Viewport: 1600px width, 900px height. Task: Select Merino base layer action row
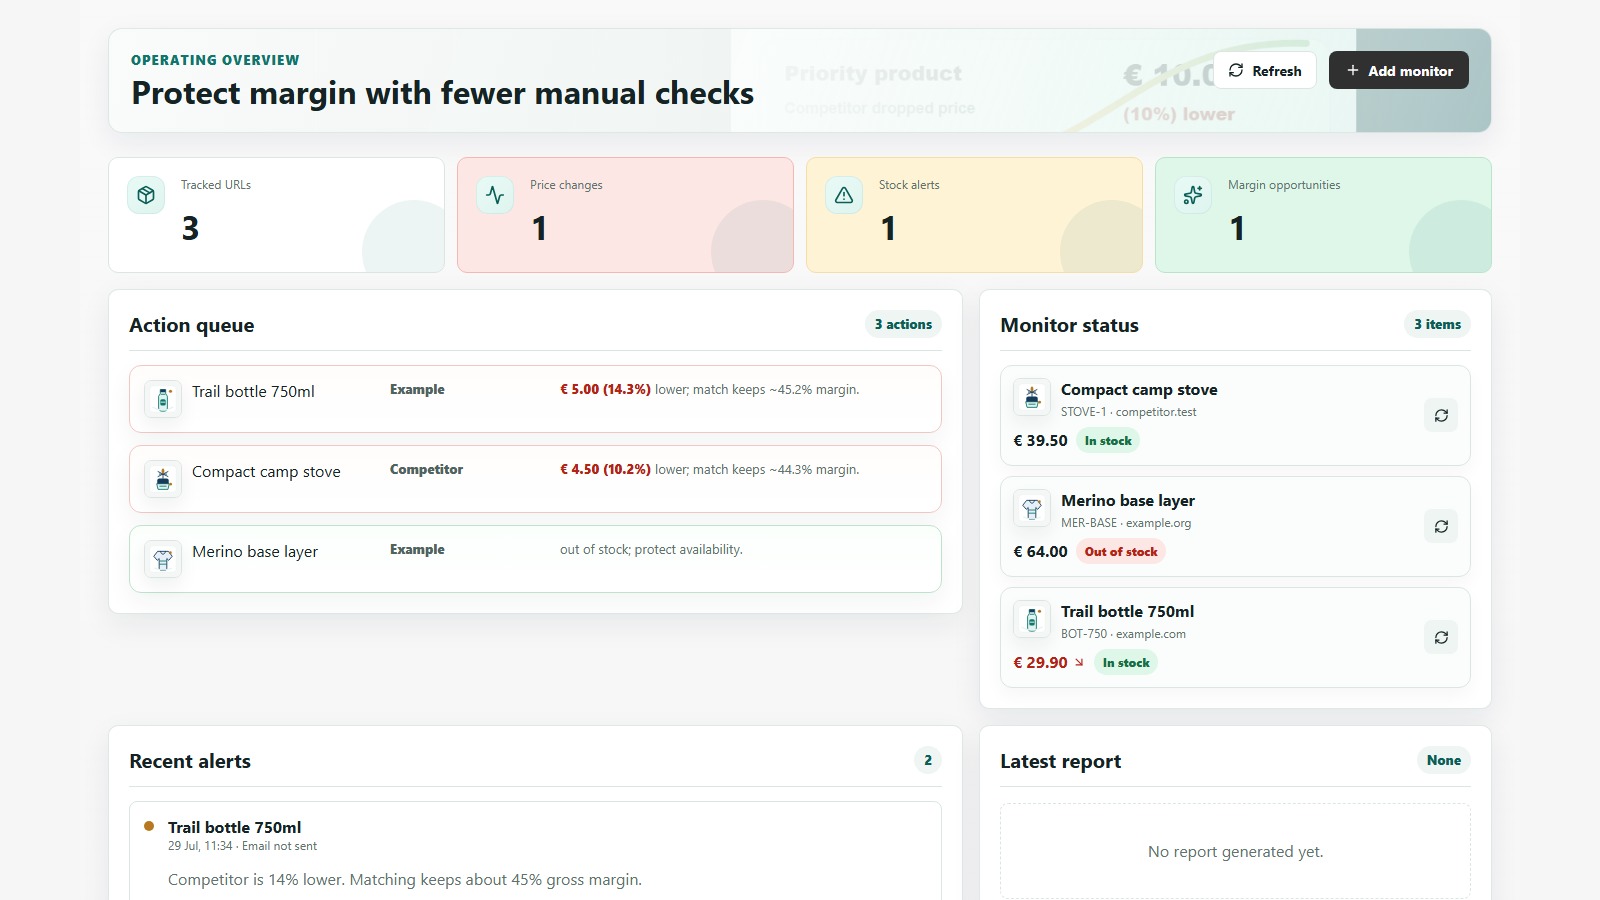point(535,559)
